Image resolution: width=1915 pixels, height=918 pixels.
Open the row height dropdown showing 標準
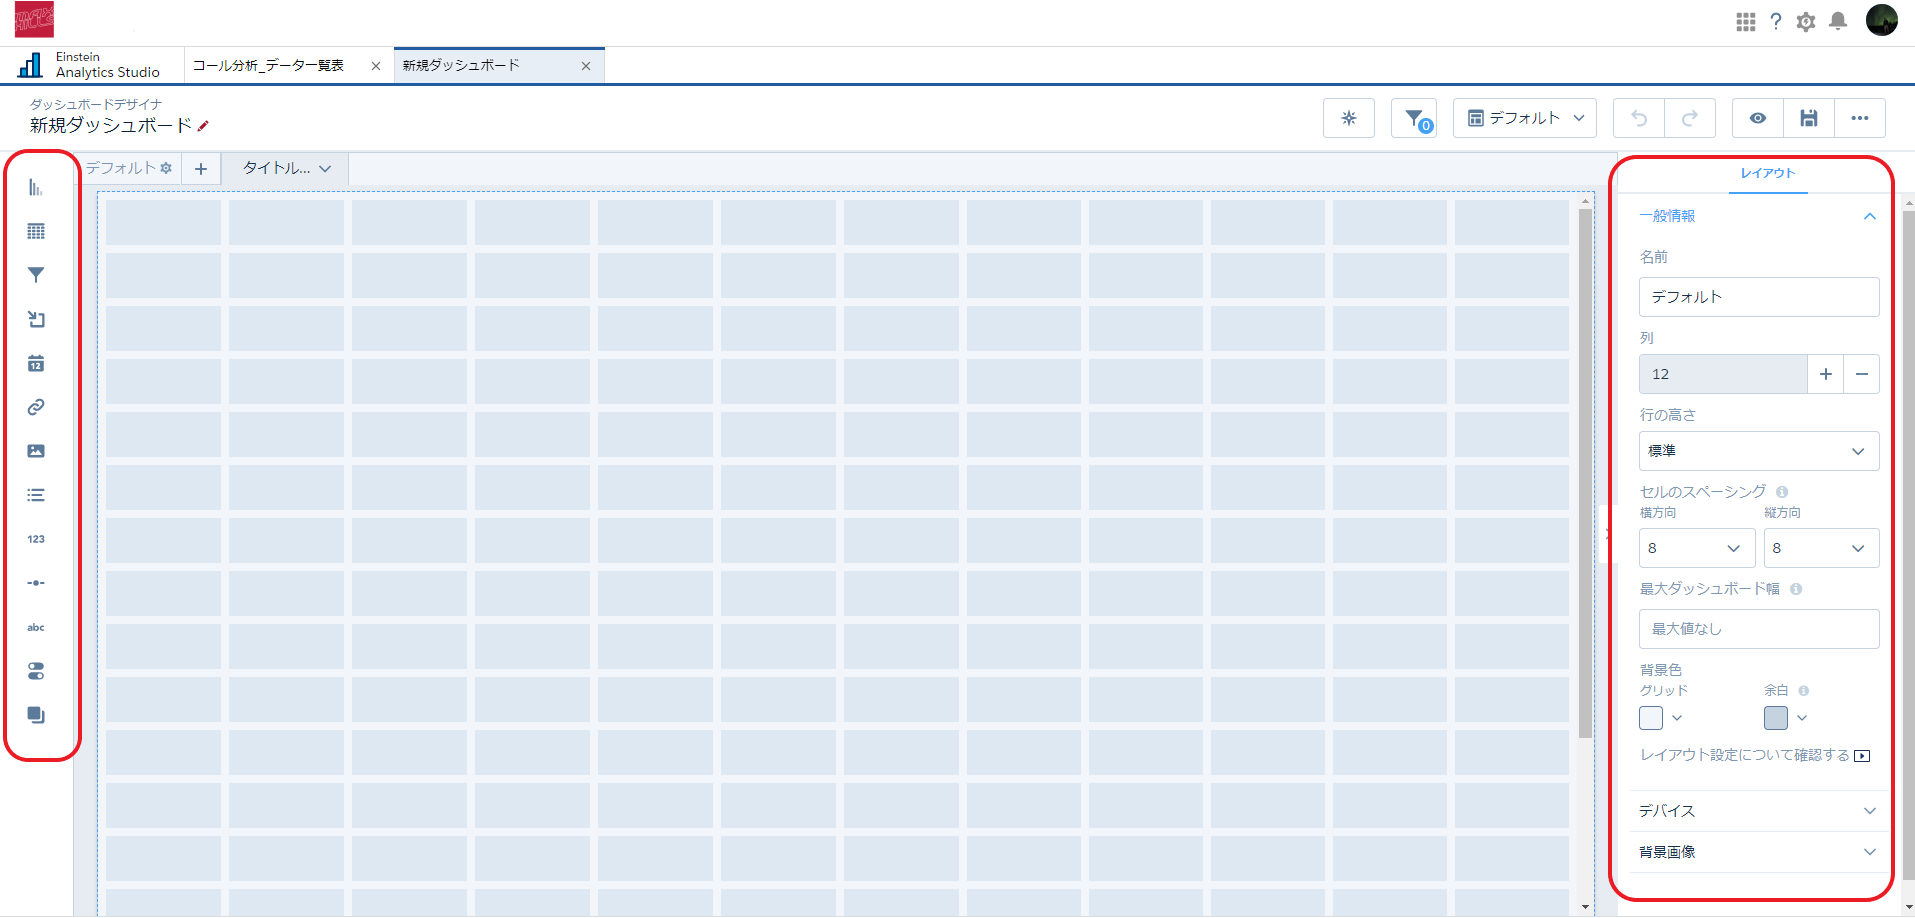(1758, 451)
